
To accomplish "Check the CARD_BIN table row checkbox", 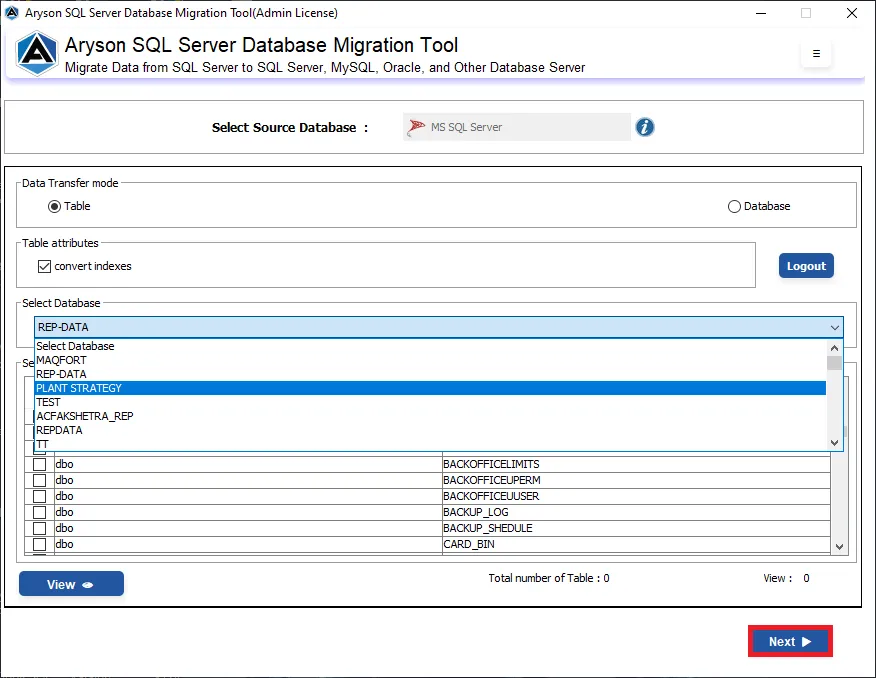I will pyautogui.click(x=40, y=544).
